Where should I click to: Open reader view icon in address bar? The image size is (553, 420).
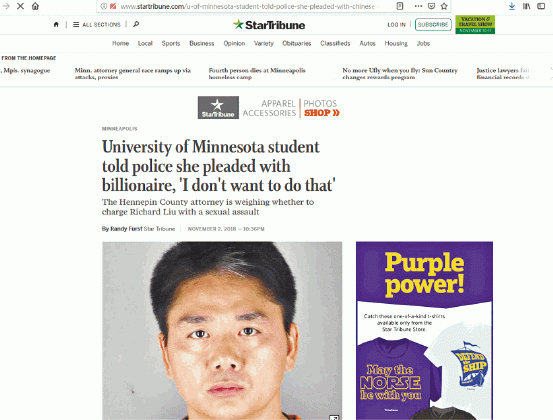coord(400,6)
